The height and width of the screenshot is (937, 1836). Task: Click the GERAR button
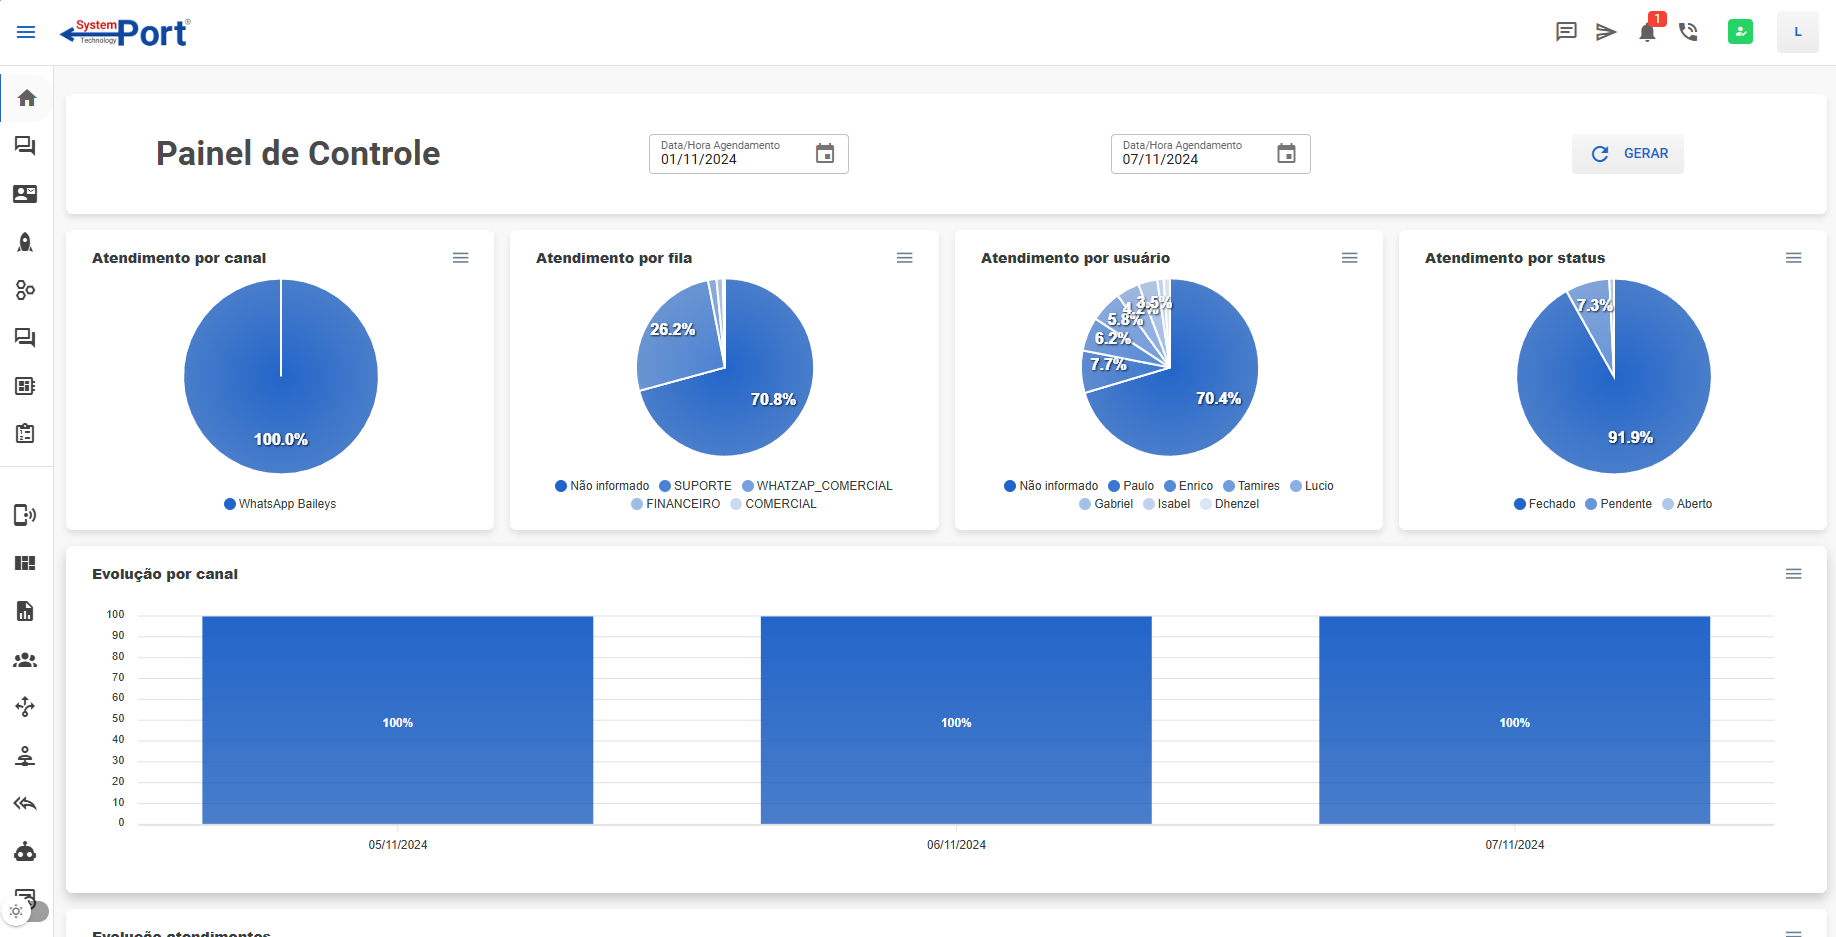[x=1627, y=154]
